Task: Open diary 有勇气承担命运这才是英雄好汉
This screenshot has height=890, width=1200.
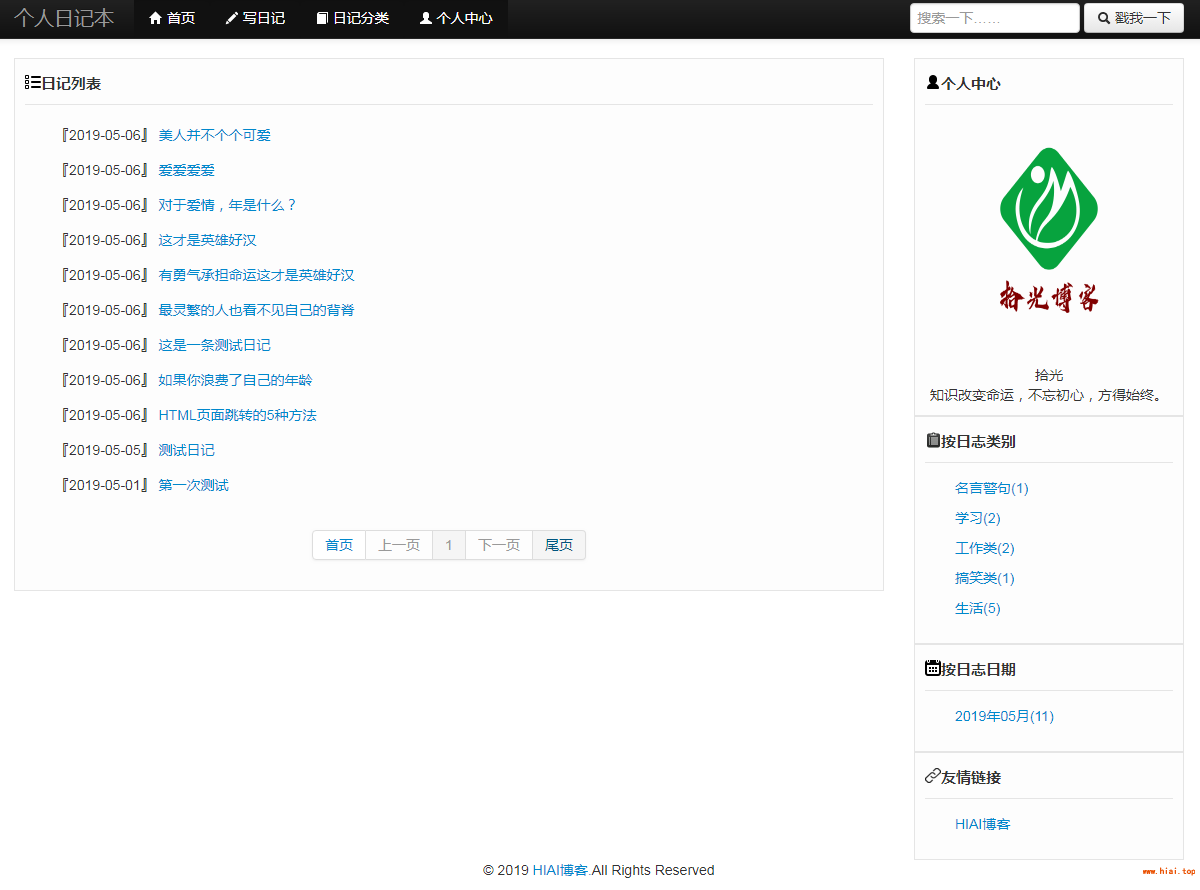Action: 256,275
